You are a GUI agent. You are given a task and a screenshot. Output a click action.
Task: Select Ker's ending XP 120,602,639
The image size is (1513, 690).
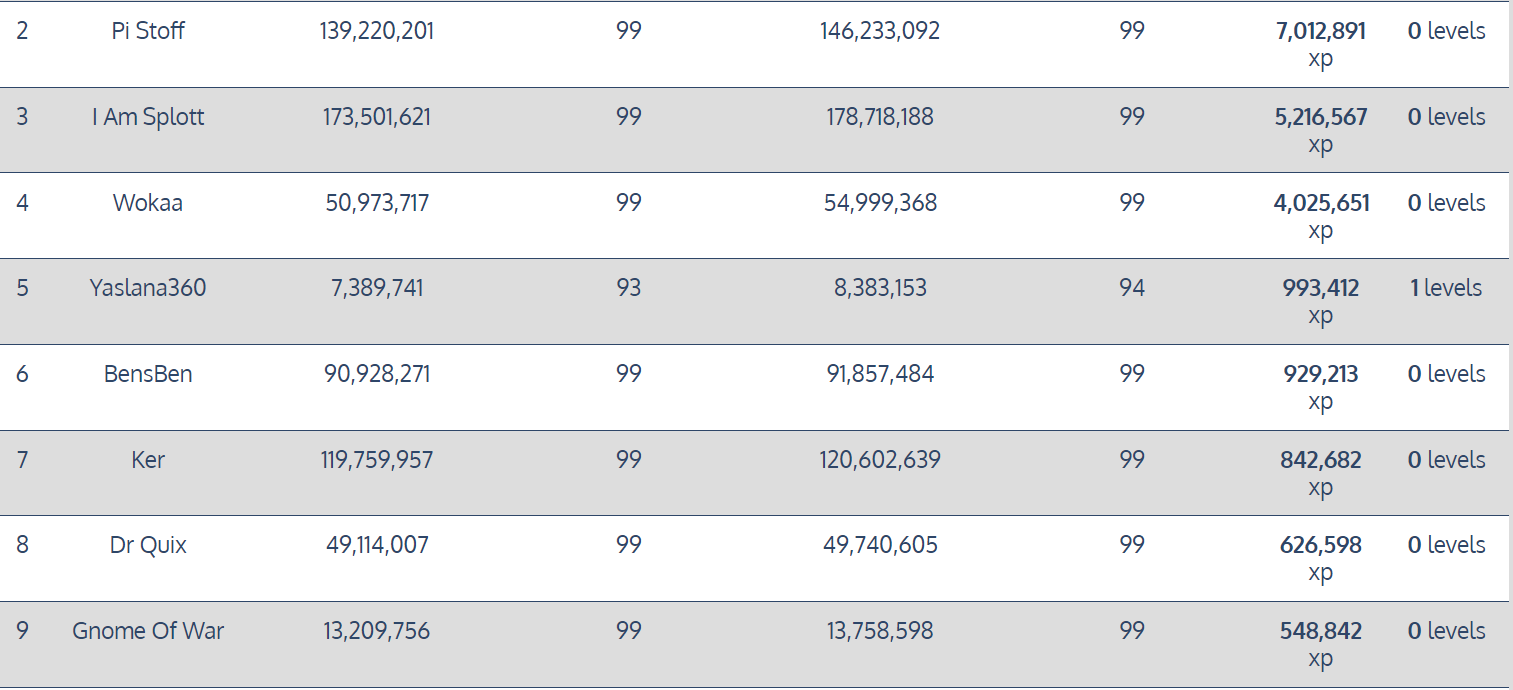(880, 460)
